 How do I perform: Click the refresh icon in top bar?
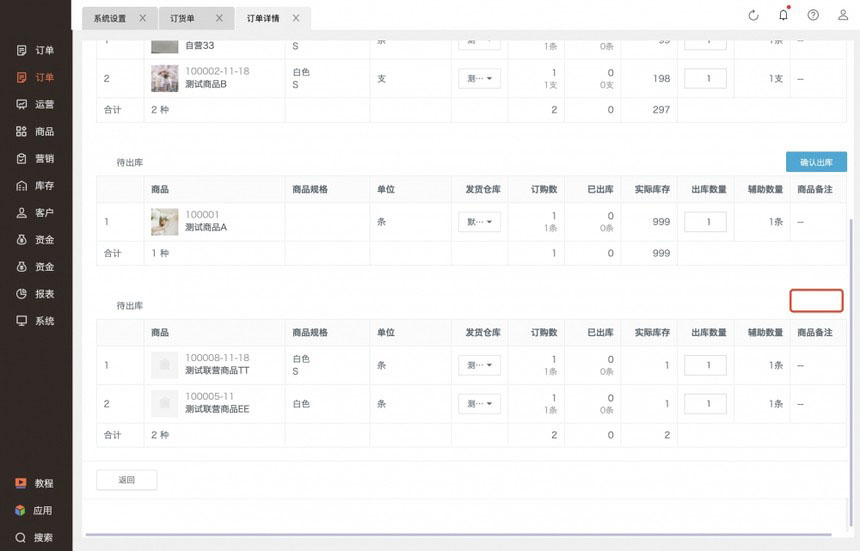[753, 15]
